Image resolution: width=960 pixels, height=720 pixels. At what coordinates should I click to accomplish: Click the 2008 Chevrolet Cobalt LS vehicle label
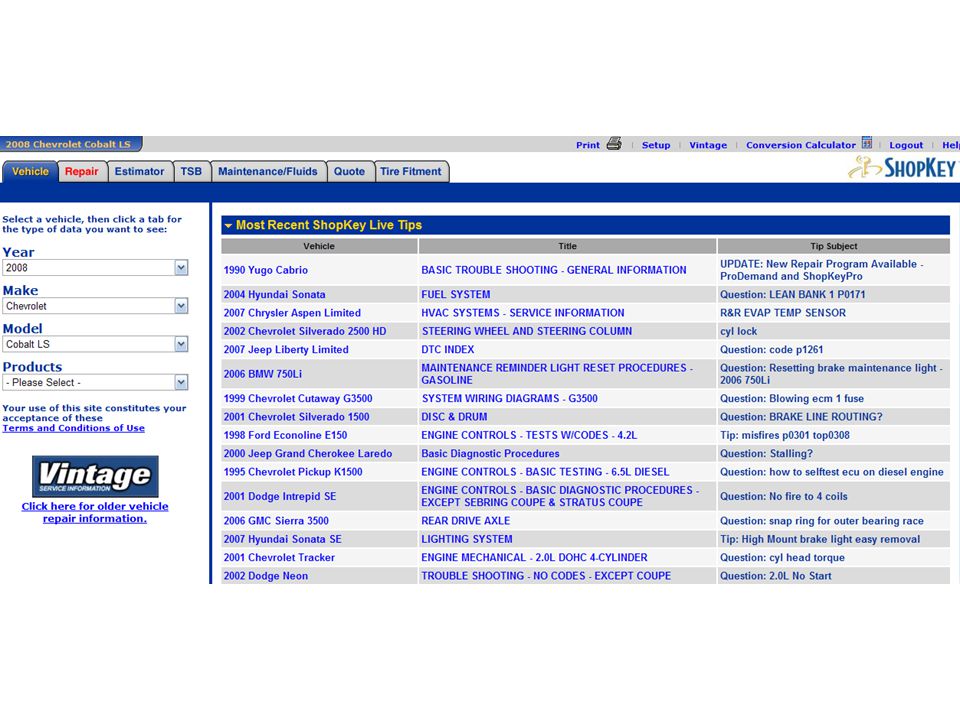coord(69,144)
